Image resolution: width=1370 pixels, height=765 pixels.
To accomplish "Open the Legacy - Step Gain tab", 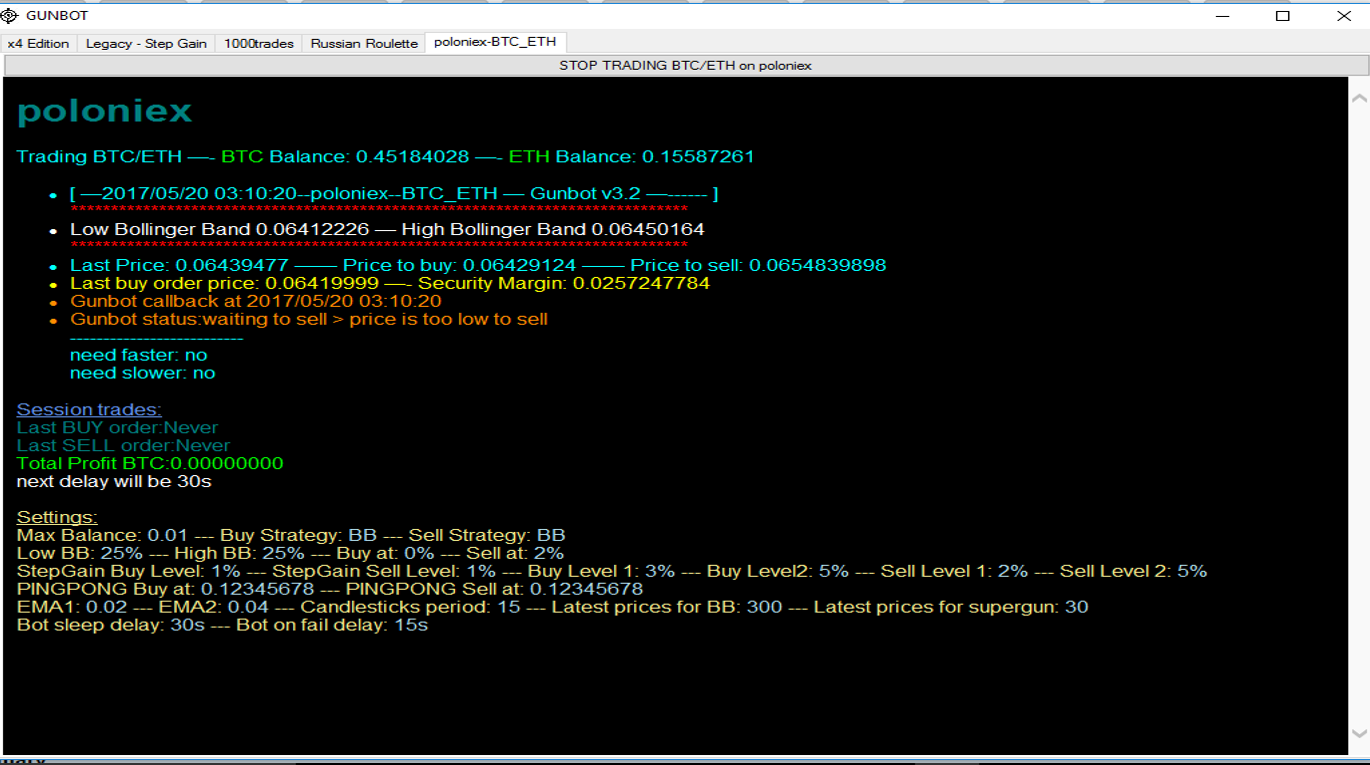I will (146, 43).
